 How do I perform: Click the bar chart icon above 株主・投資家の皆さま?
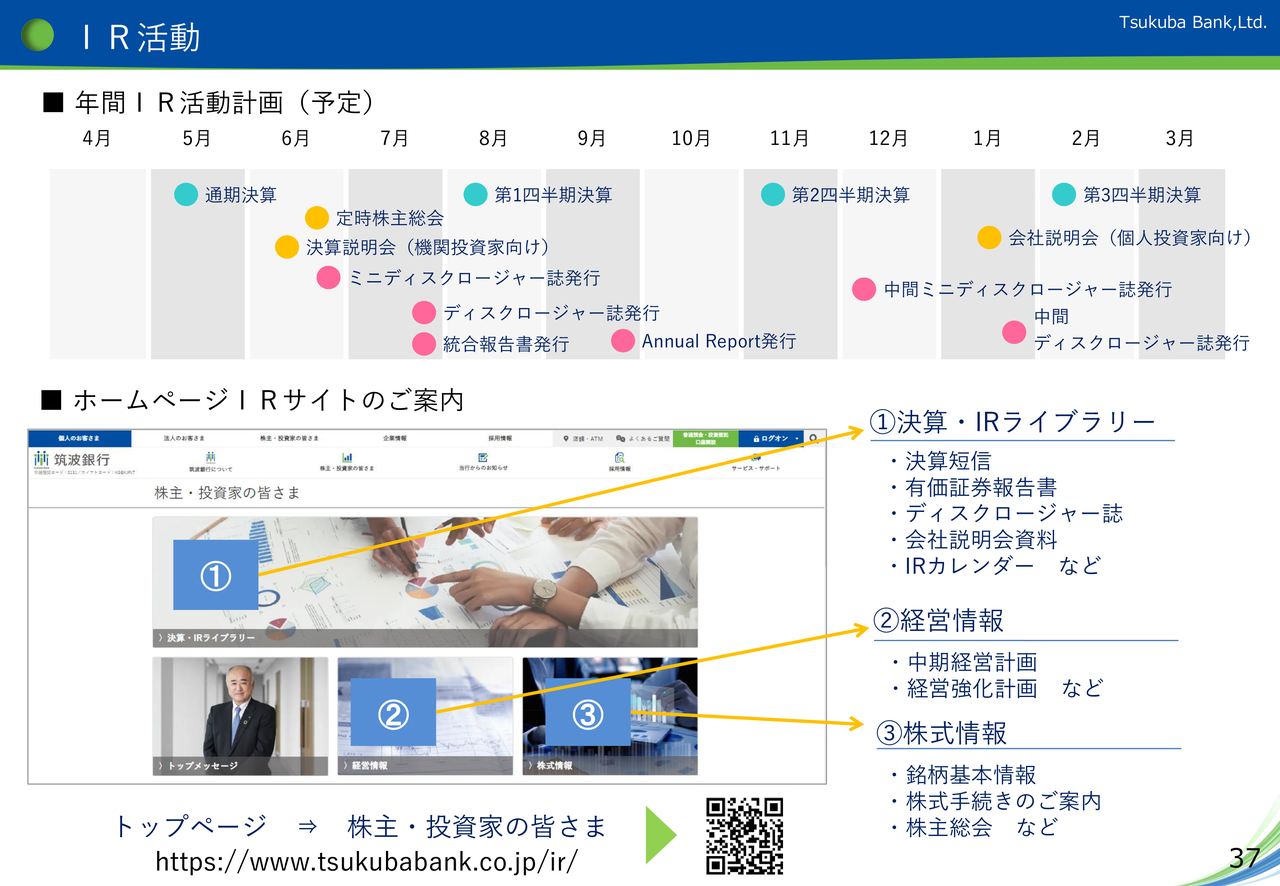[347, 457]
